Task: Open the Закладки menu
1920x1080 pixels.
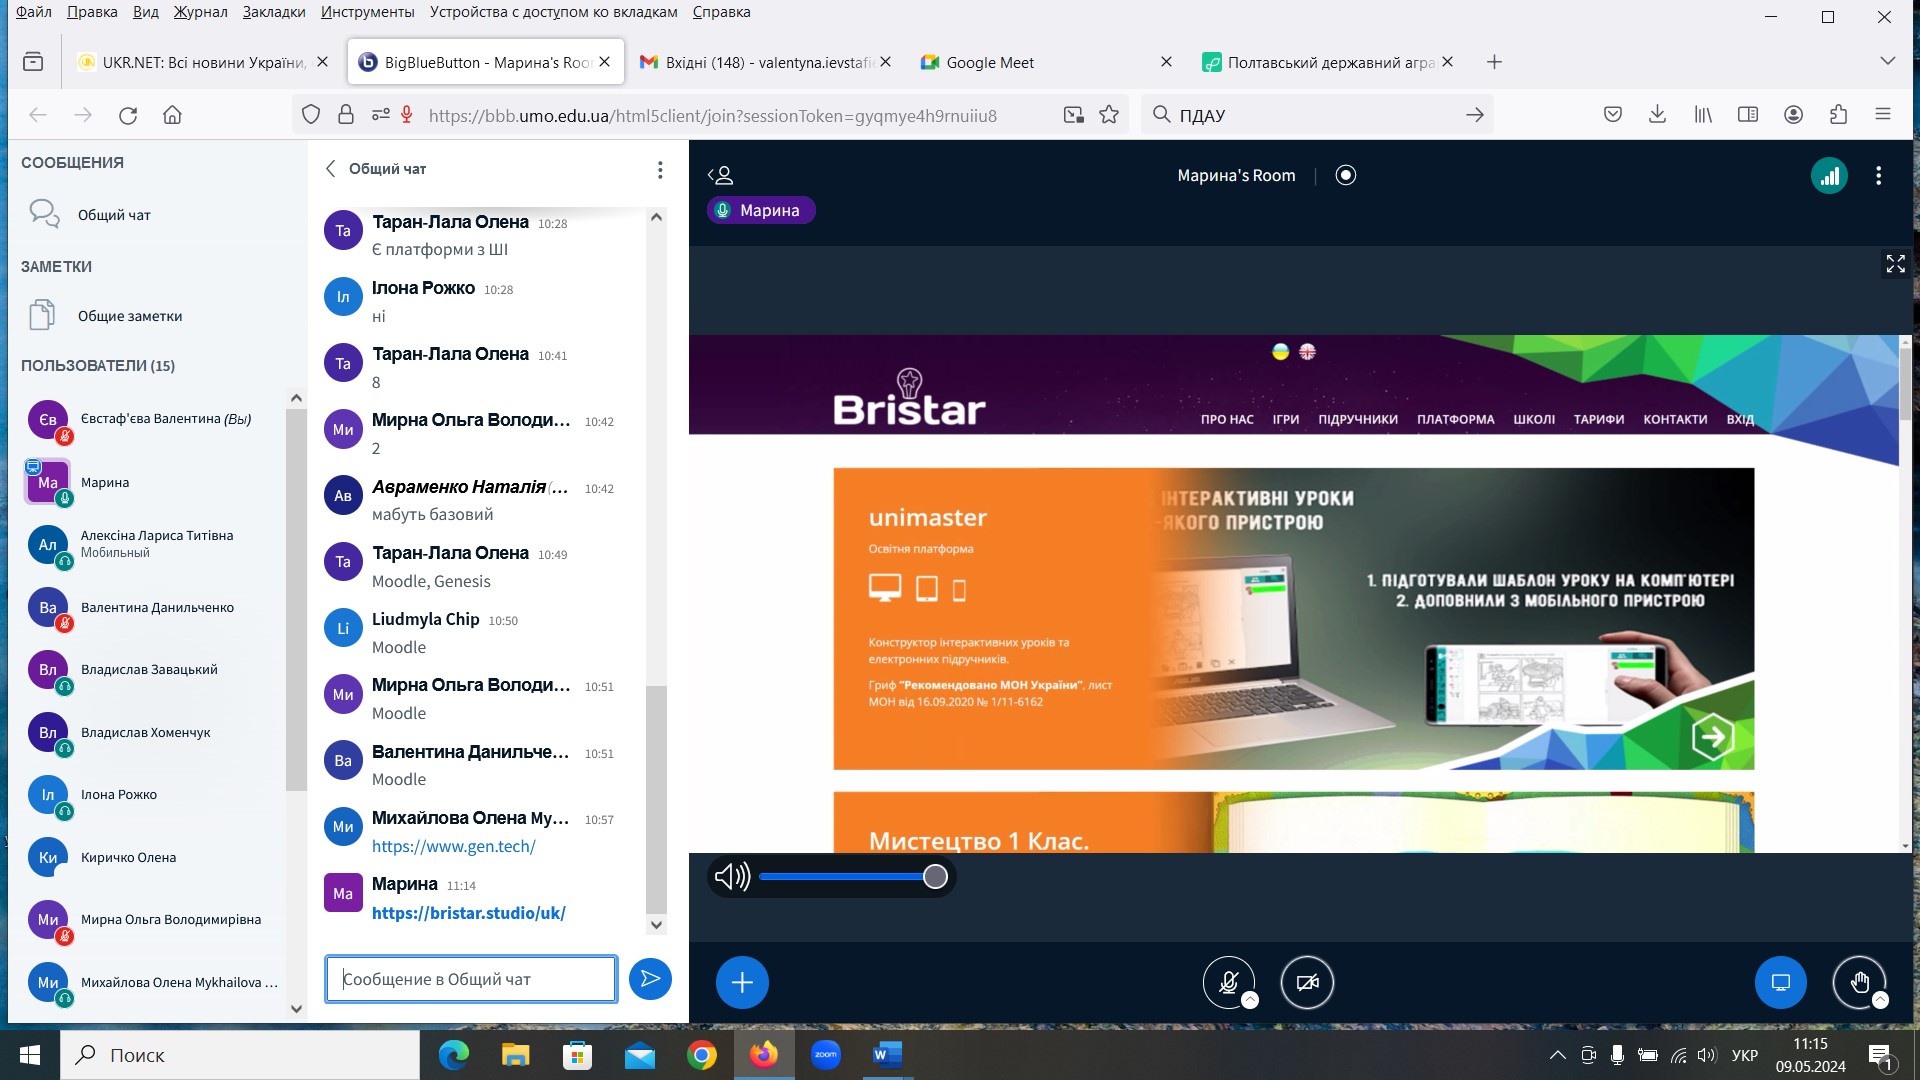Action: coord(274,12)
